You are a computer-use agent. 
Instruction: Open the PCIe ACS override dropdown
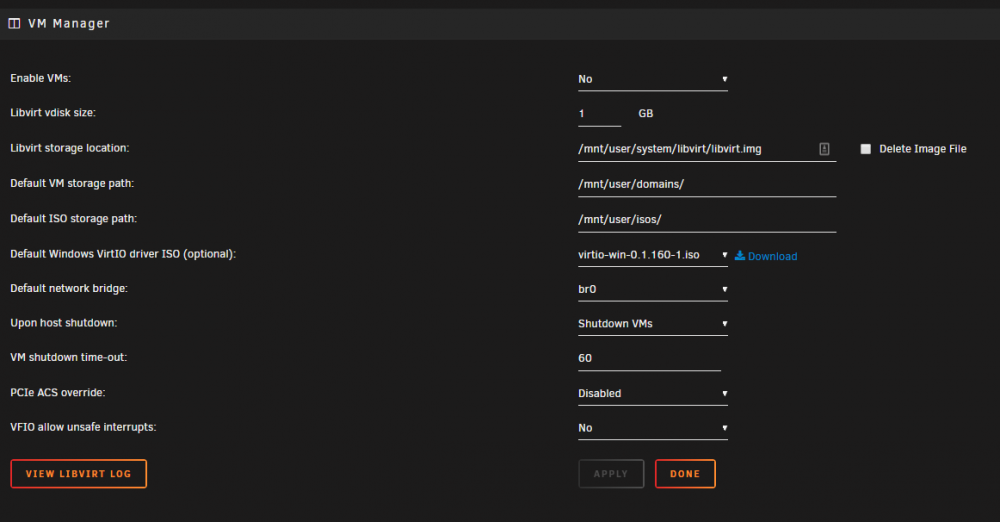(652, 393)
